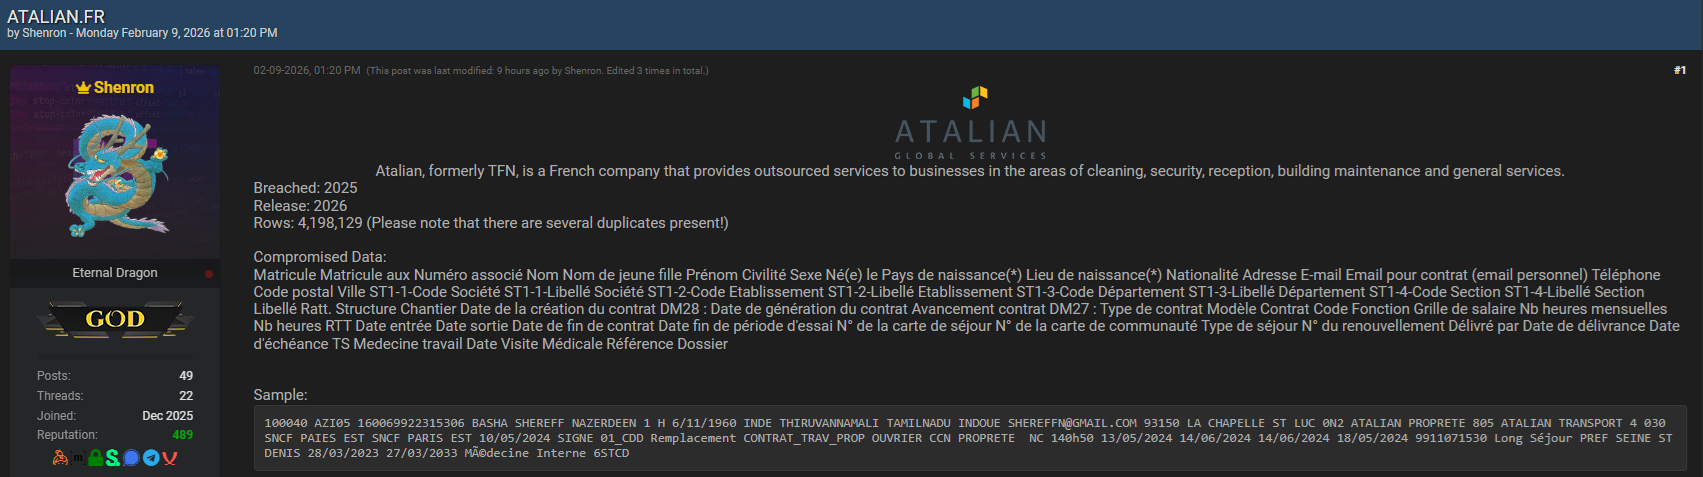Click the Telegram contact icon

pos(151,458)
